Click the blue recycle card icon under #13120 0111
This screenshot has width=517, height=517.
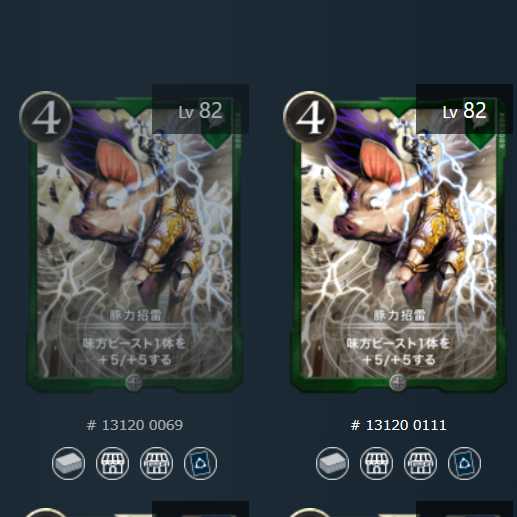point(464,463)
